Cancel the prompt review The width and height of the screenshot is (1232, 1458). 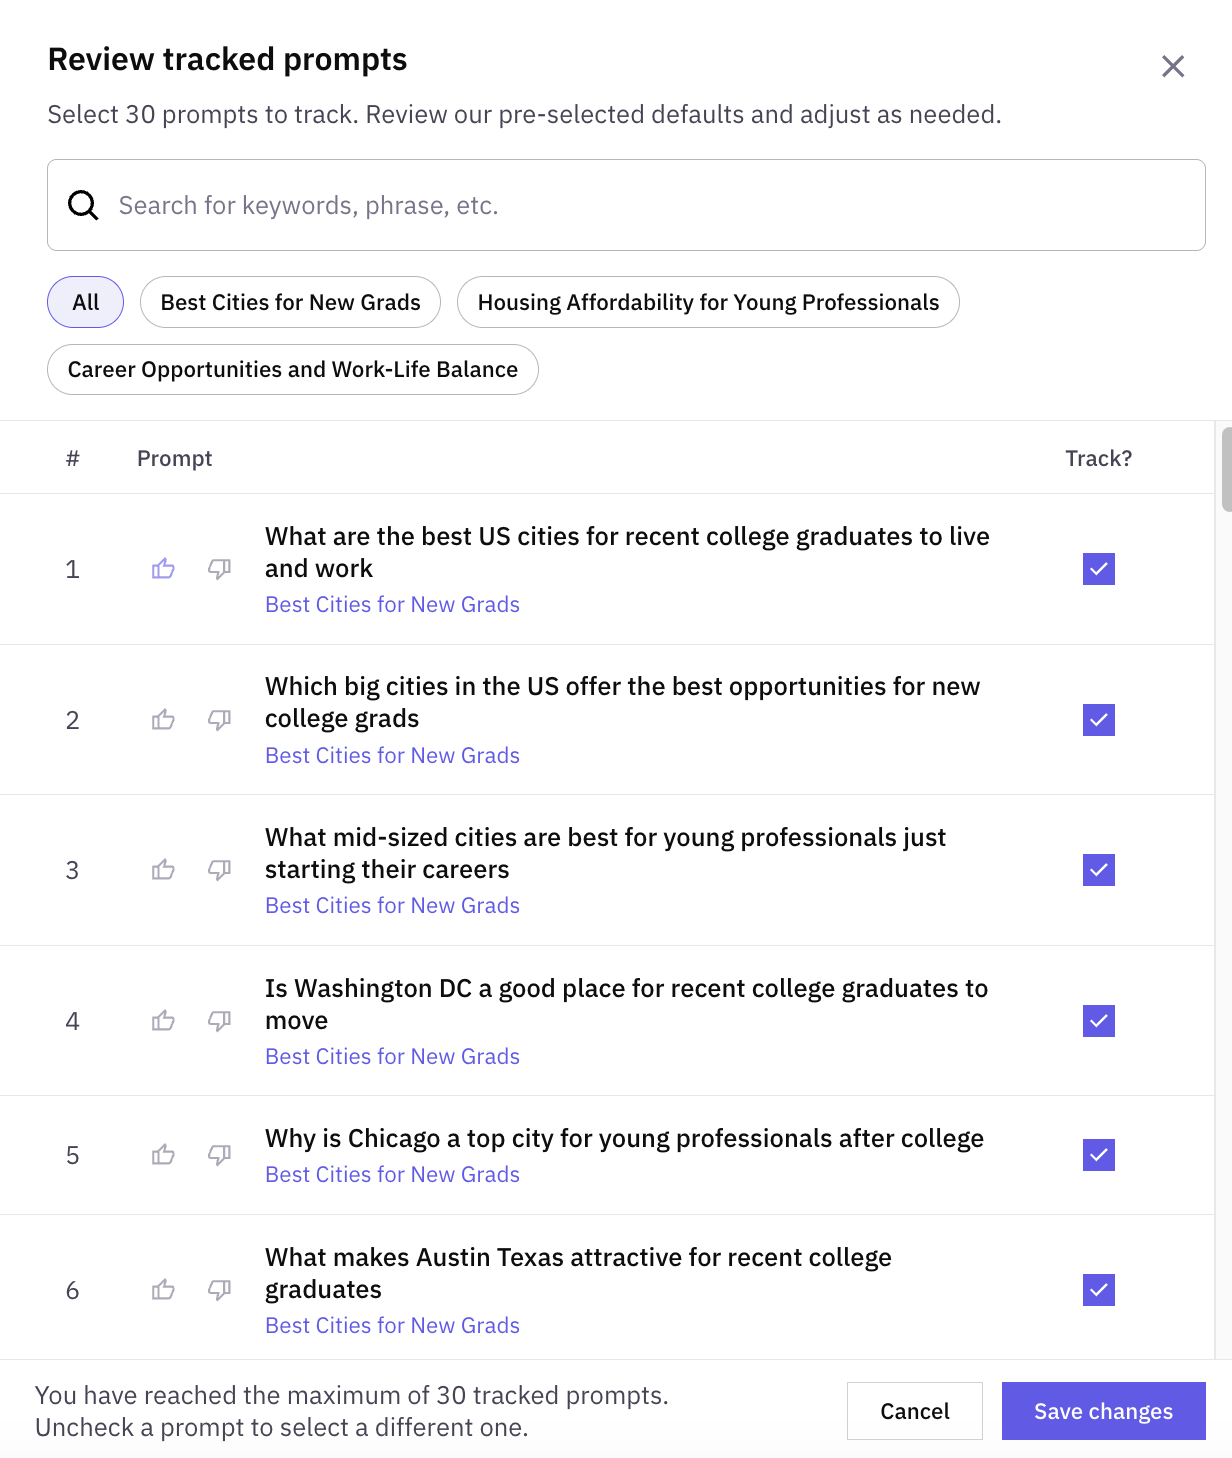[x=915, y=1411]
